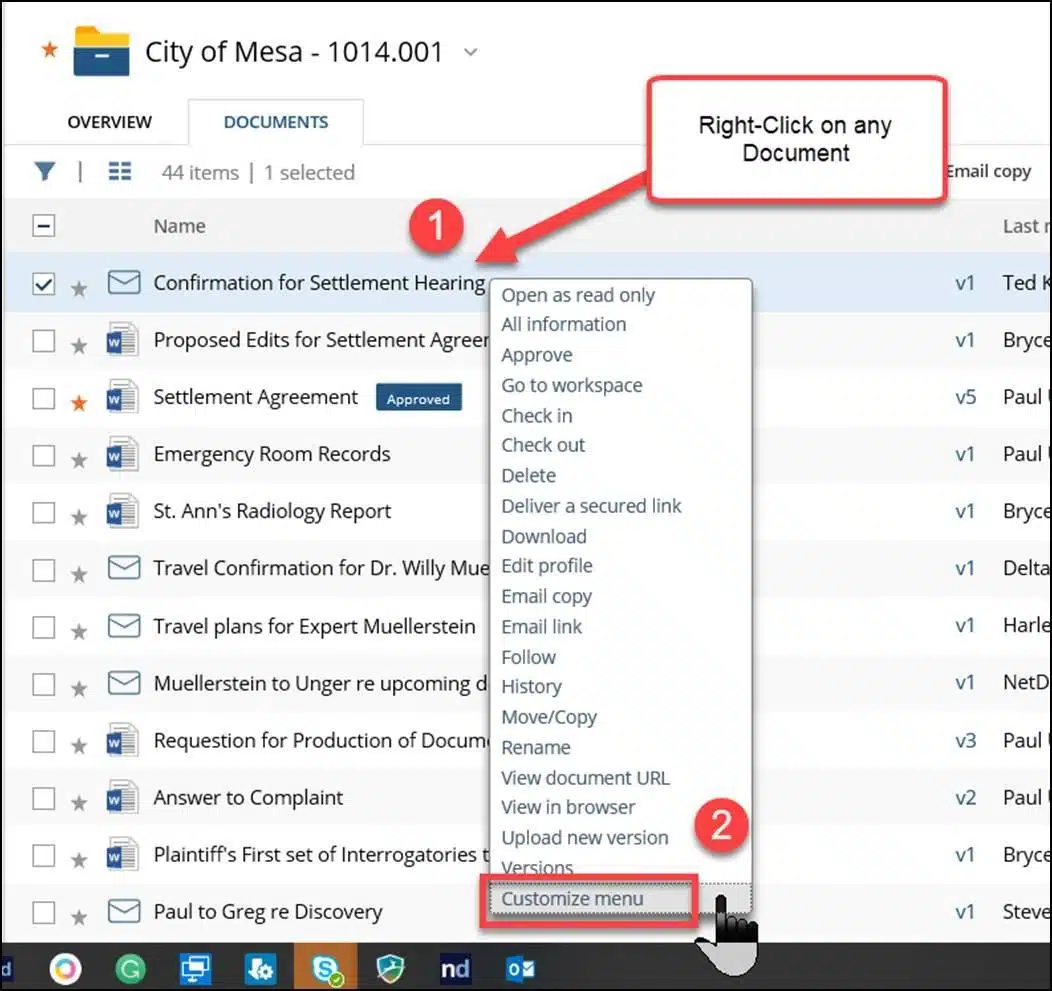This screenshot has height=991, width=1052.
Task: Star the Confirmation for Settlement Hearing document
Action: point(78,289)
